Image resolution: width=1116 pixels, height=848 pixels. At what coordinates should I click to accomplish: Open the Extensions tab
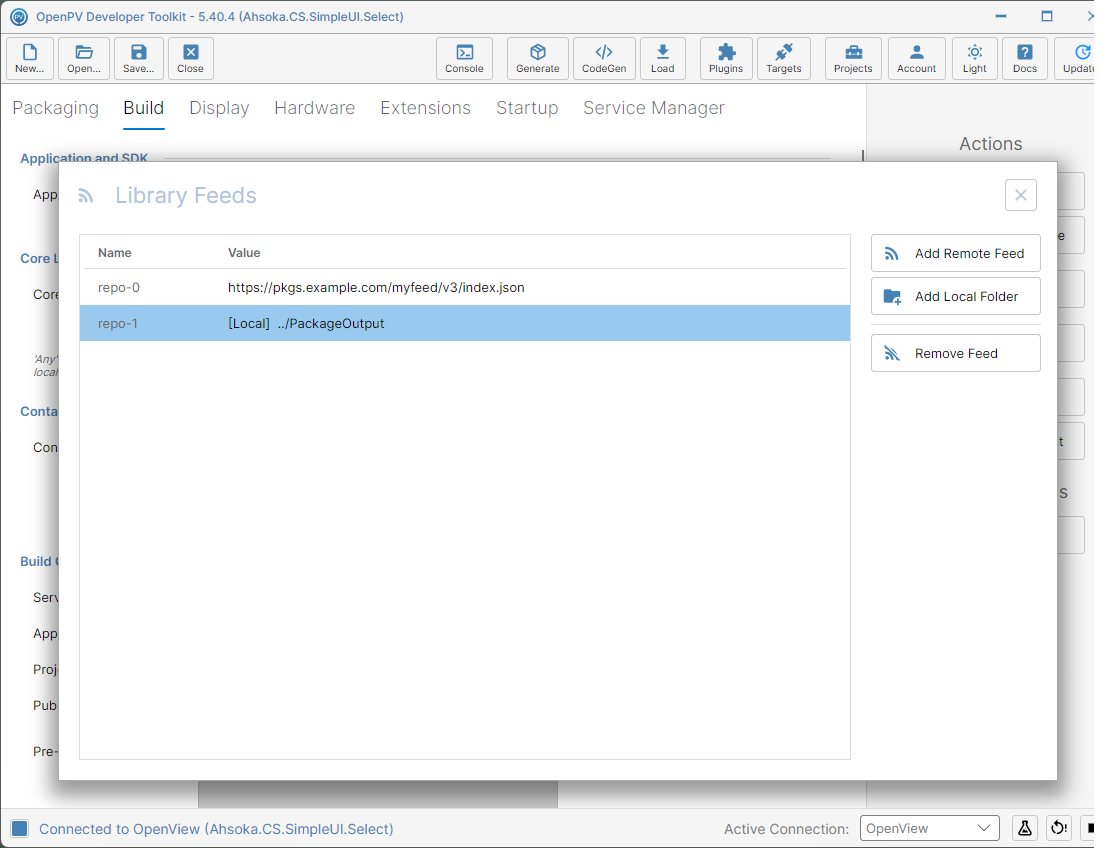pos(426,108)
